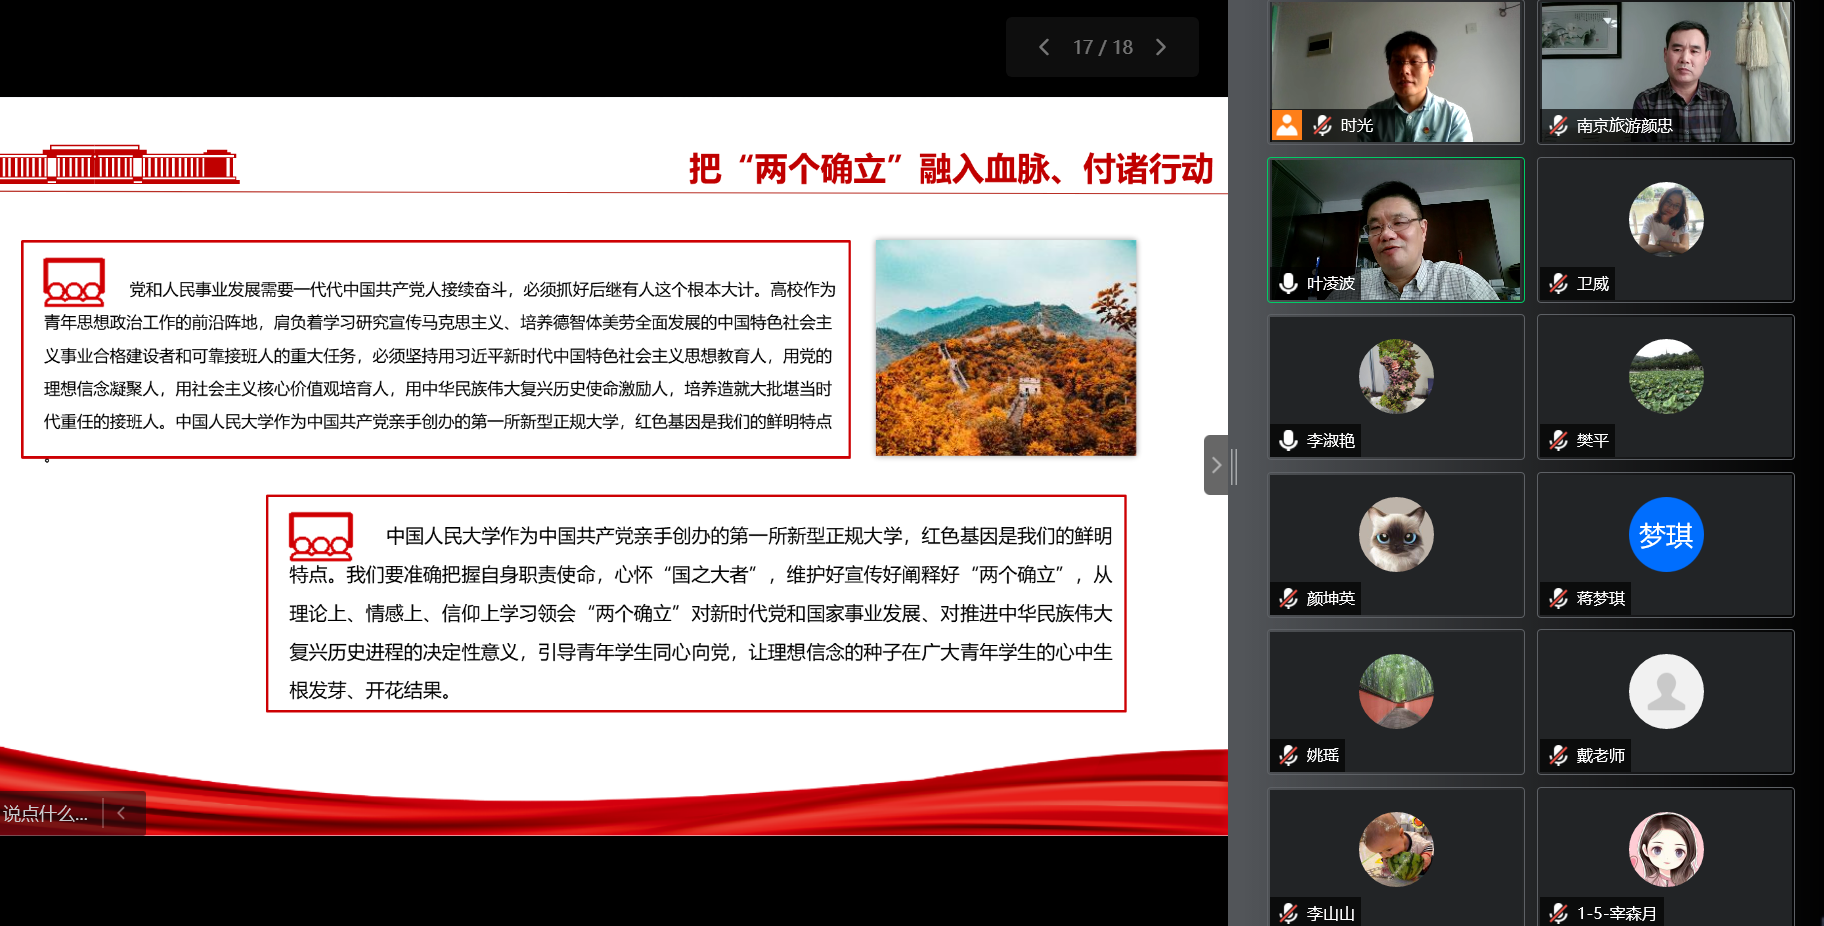This screenshot has height=926, width=1824.
Task: Click the 说点什么 chat input box
Action: tap(46, 813)
